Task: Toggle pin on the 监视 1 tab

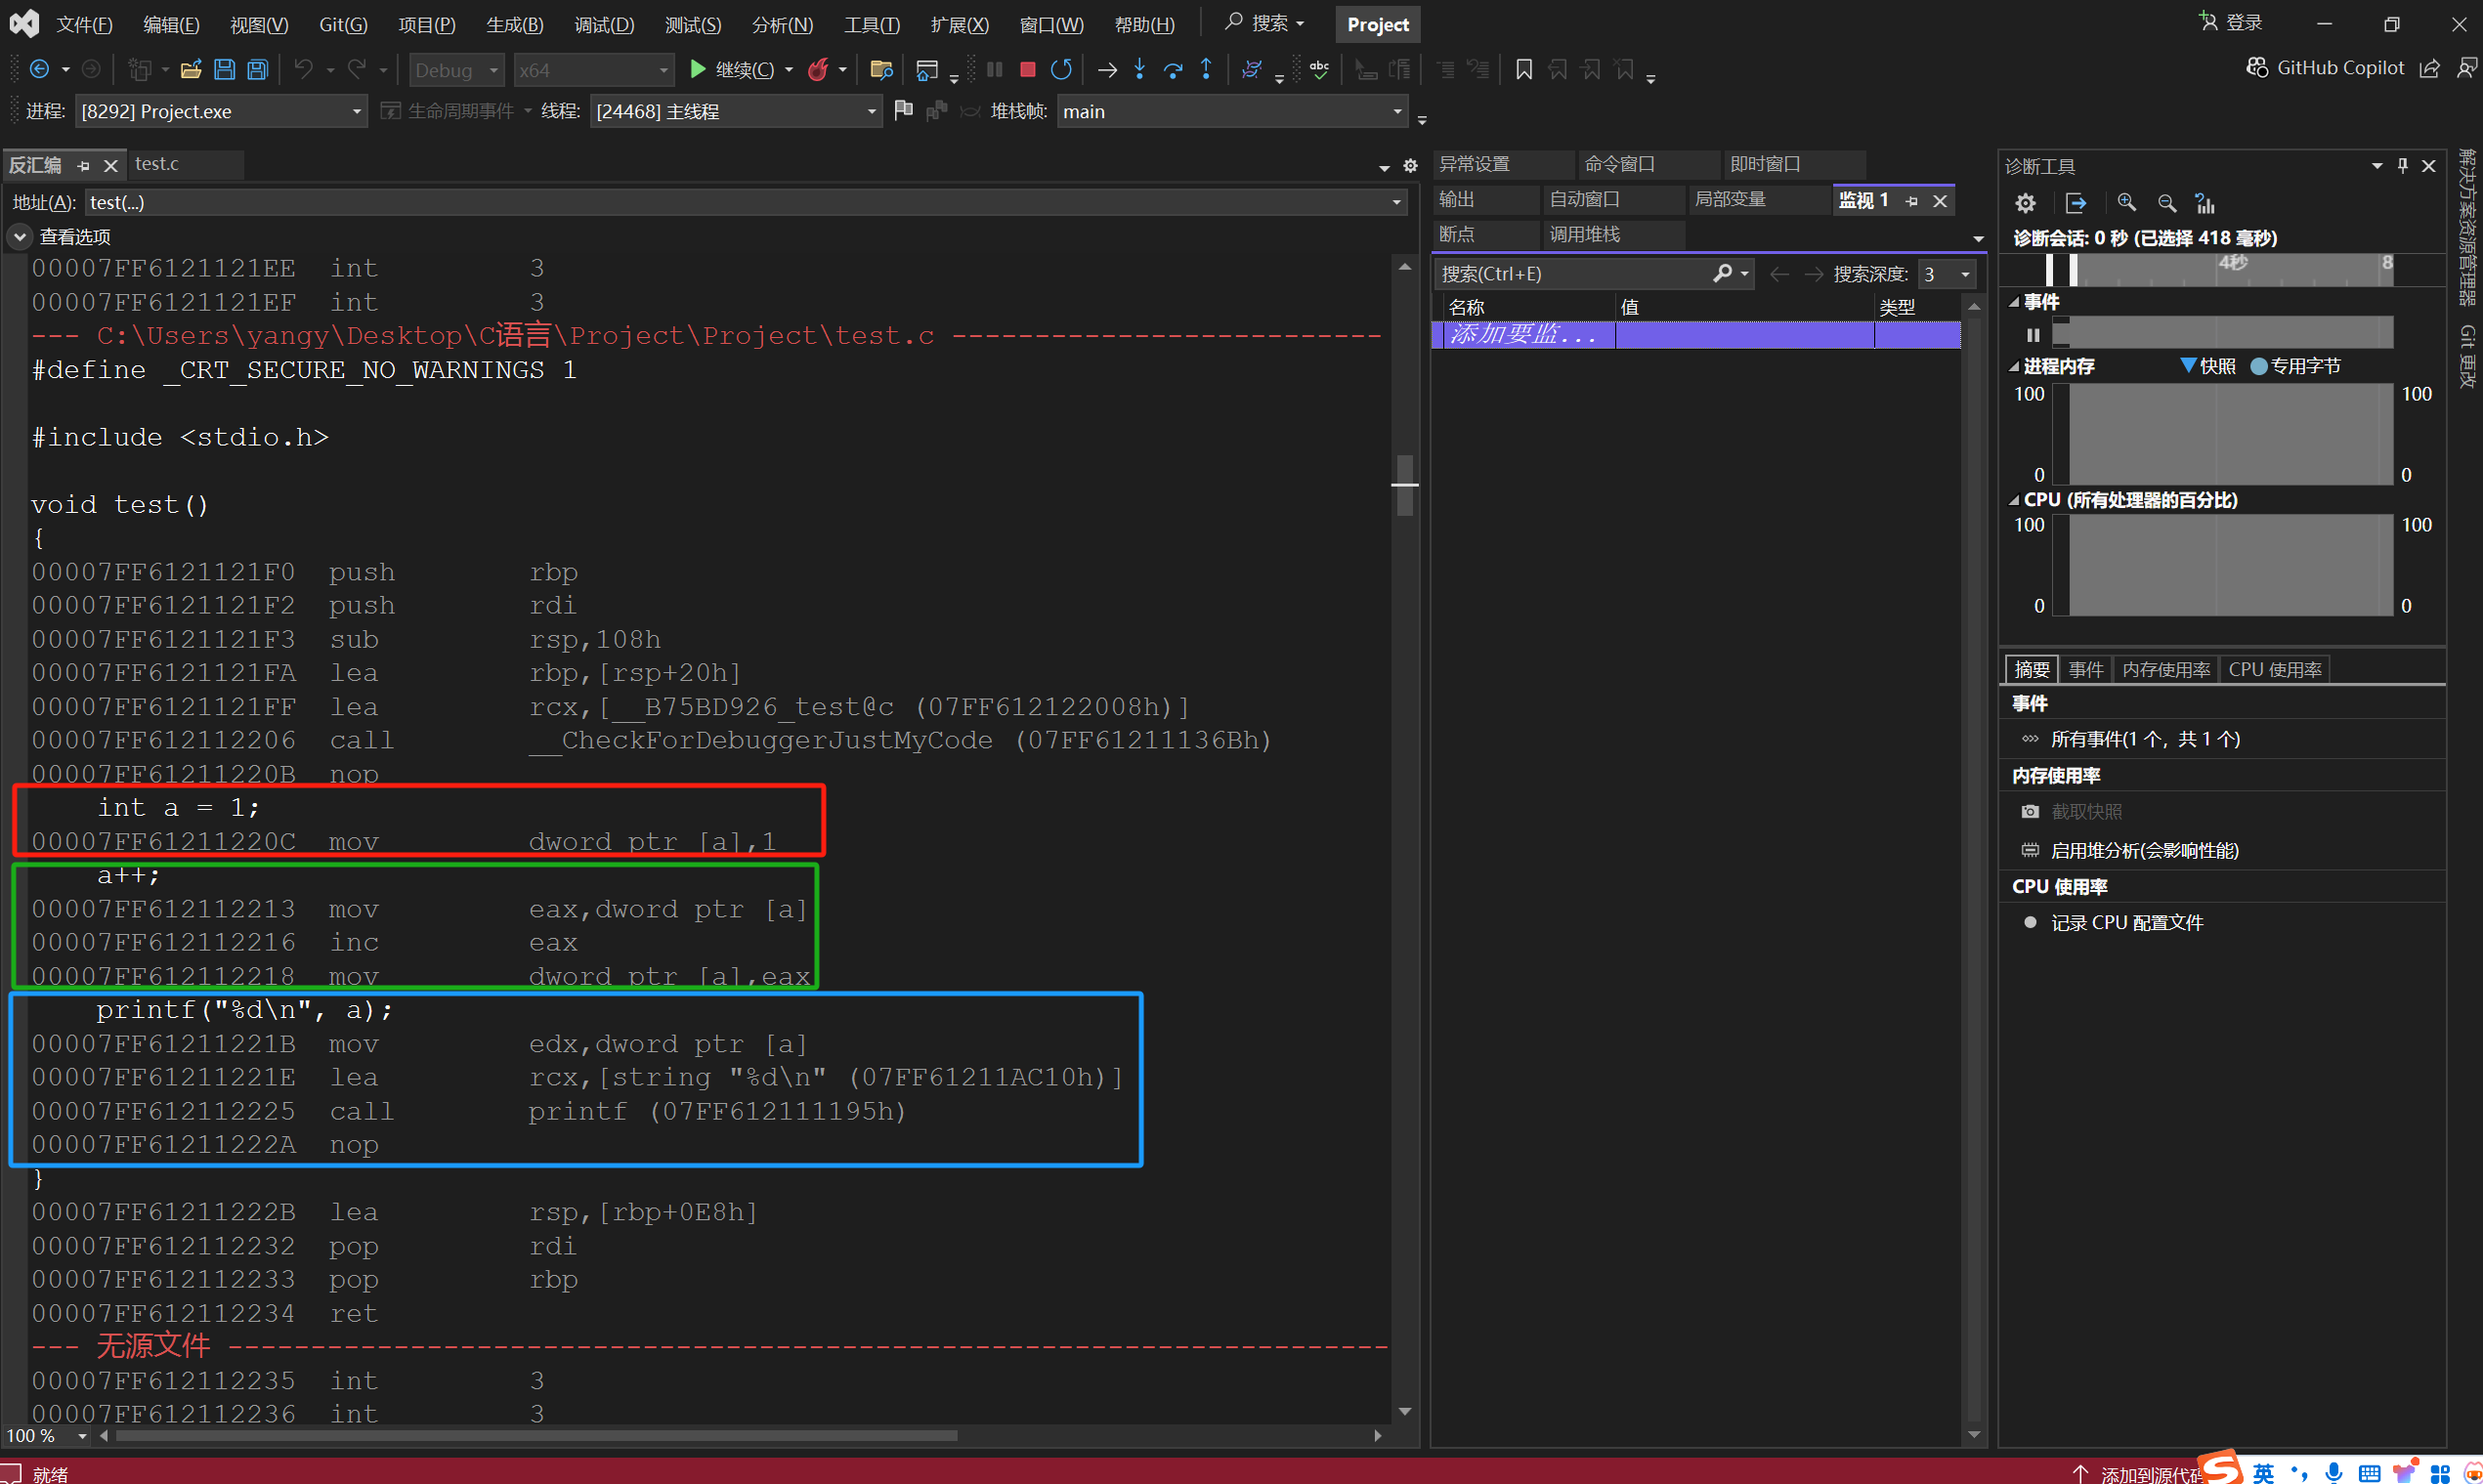Action: click(x=1912, y=201)
